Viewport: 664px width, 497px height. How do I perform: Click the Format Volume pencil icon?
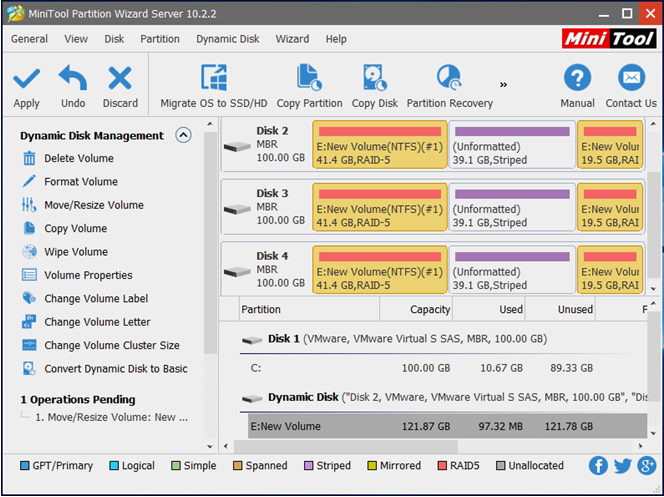click(x=29, y=182)
